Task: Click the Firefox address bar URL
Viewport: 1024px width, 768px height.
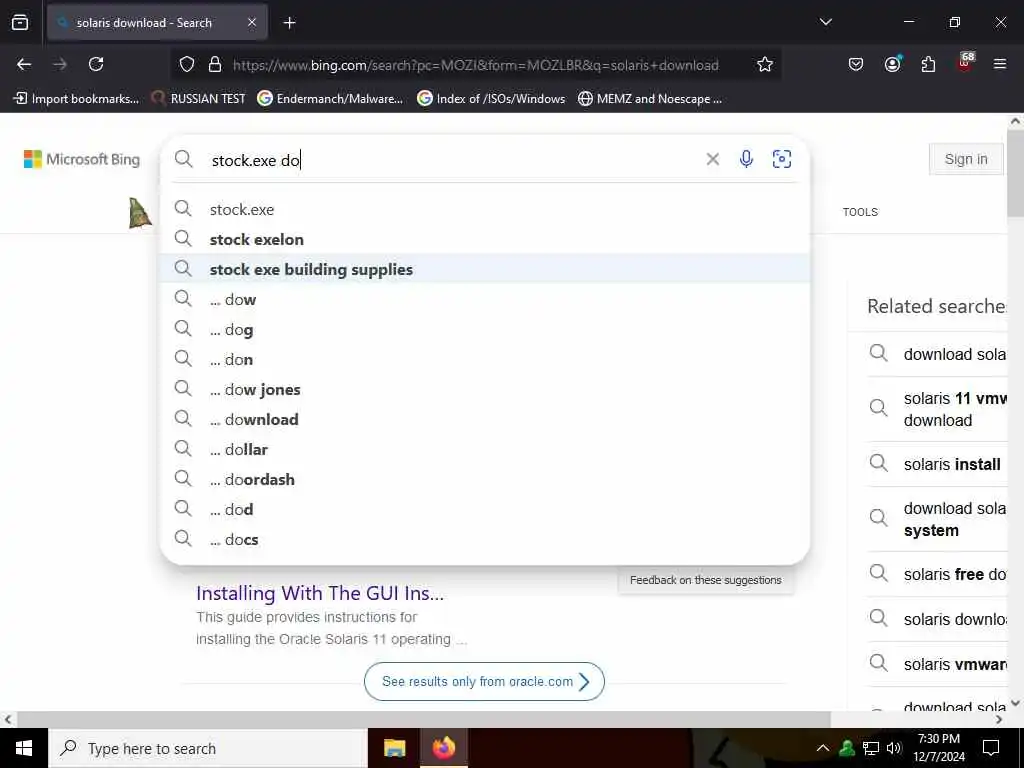Action: [475, 65]
